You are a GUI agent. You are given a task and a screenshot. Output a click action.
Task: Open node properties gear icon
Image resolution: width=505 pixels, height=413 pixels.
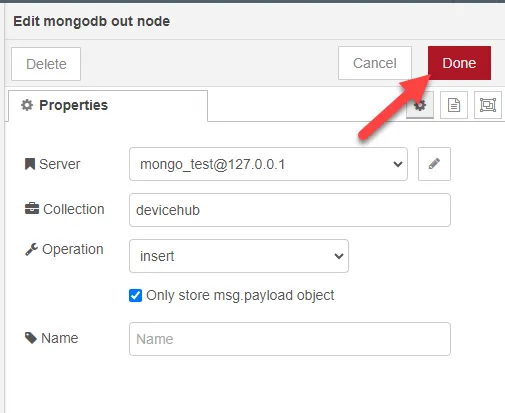click(420, 105)
